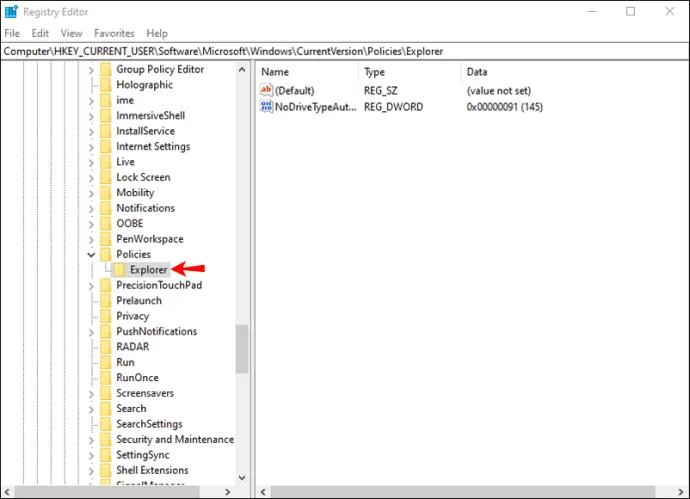
Task: Expand the ImmersiveShell key
Action: [x=91, y=116]
